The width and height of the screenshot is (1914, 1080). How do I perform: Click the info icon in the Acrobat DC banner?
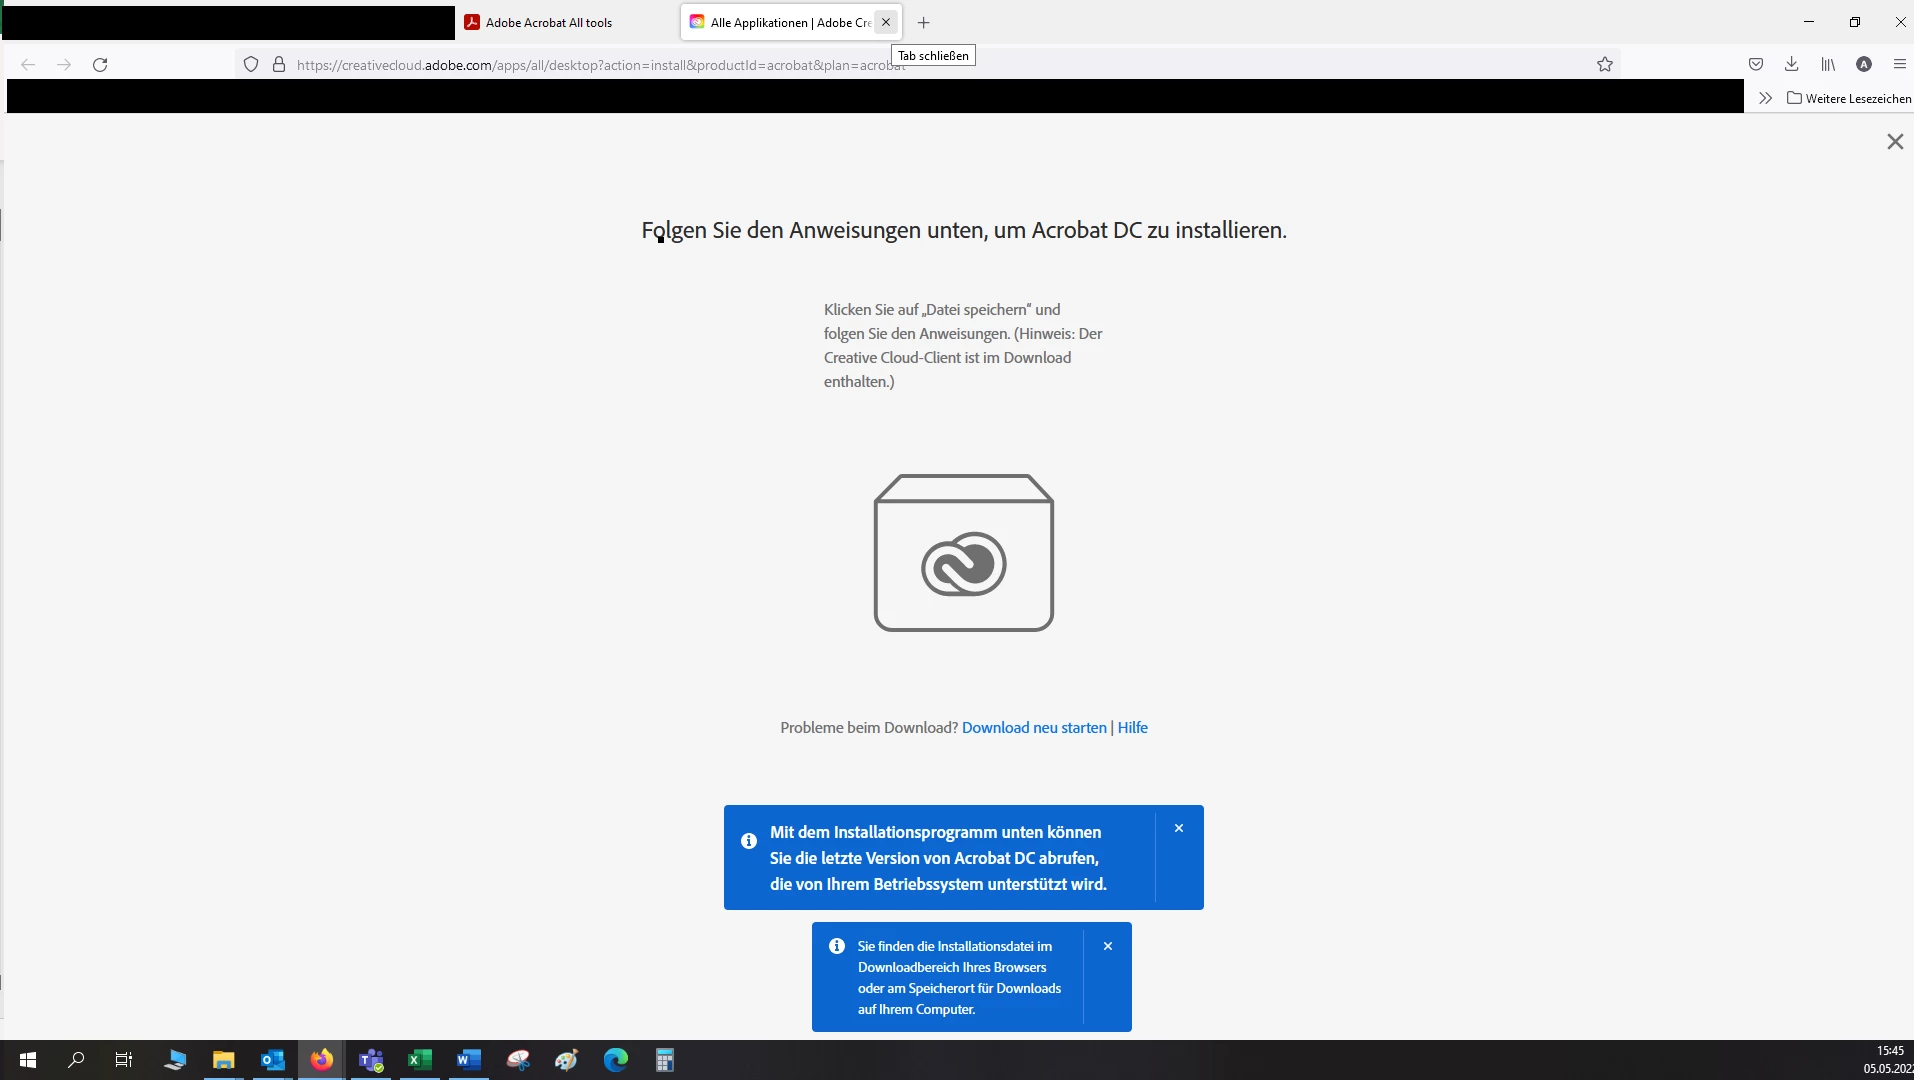[x=749, y=841]
